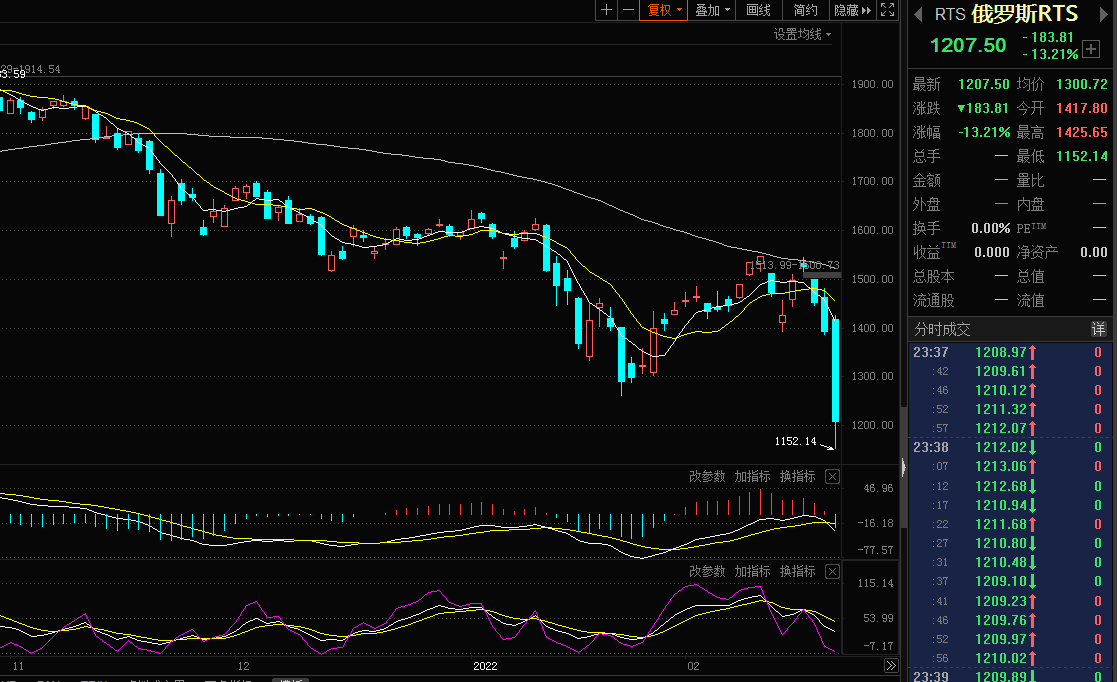Image resolution: width=1117 pixels, height=682 pixels.
Task: Collapse the right panel via splitter arrow
Action: tap(903, 465)
